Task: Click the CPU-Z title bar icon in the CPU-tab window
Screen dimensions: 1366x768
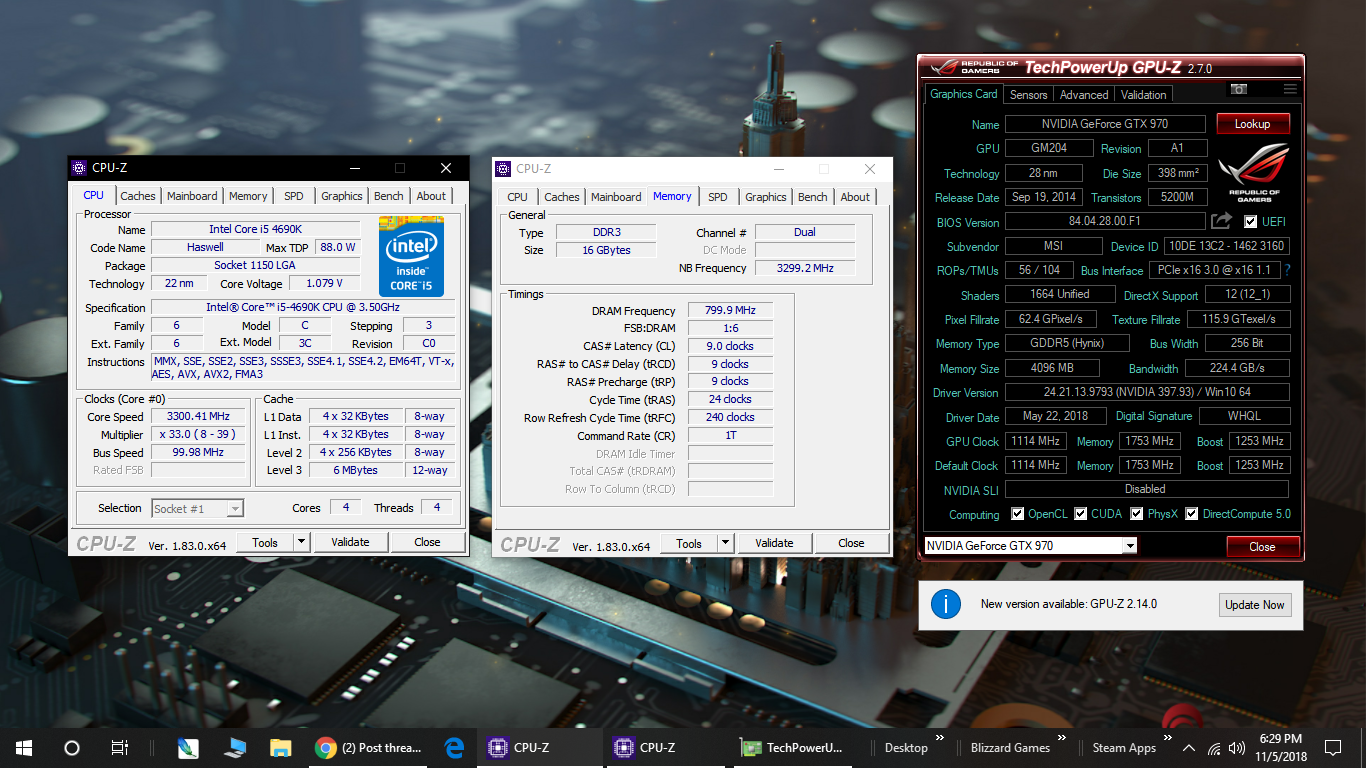Action: pos(79,168)
